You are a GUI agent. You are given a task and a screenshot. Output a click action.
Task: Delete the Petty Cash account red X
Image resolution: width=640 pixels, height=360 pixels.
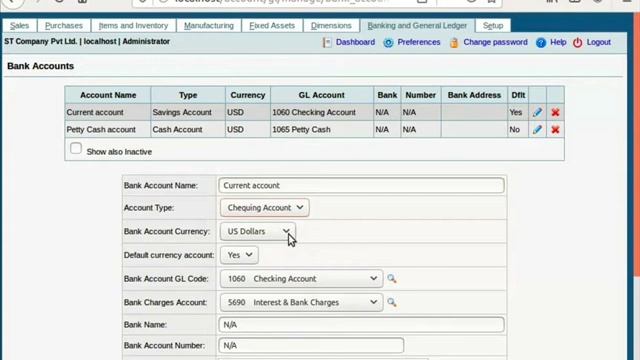click(x=555, y=130)
